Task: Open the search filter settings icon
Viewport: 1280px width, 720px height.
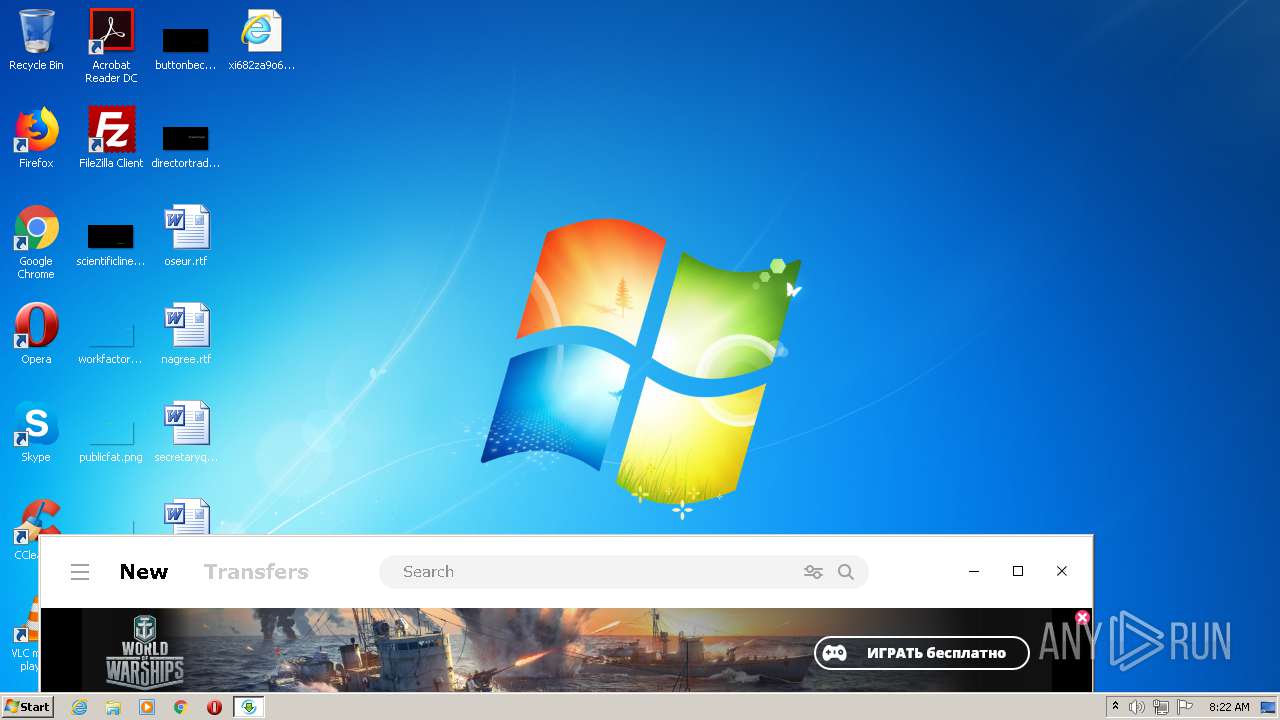Action: coord(813,572)
